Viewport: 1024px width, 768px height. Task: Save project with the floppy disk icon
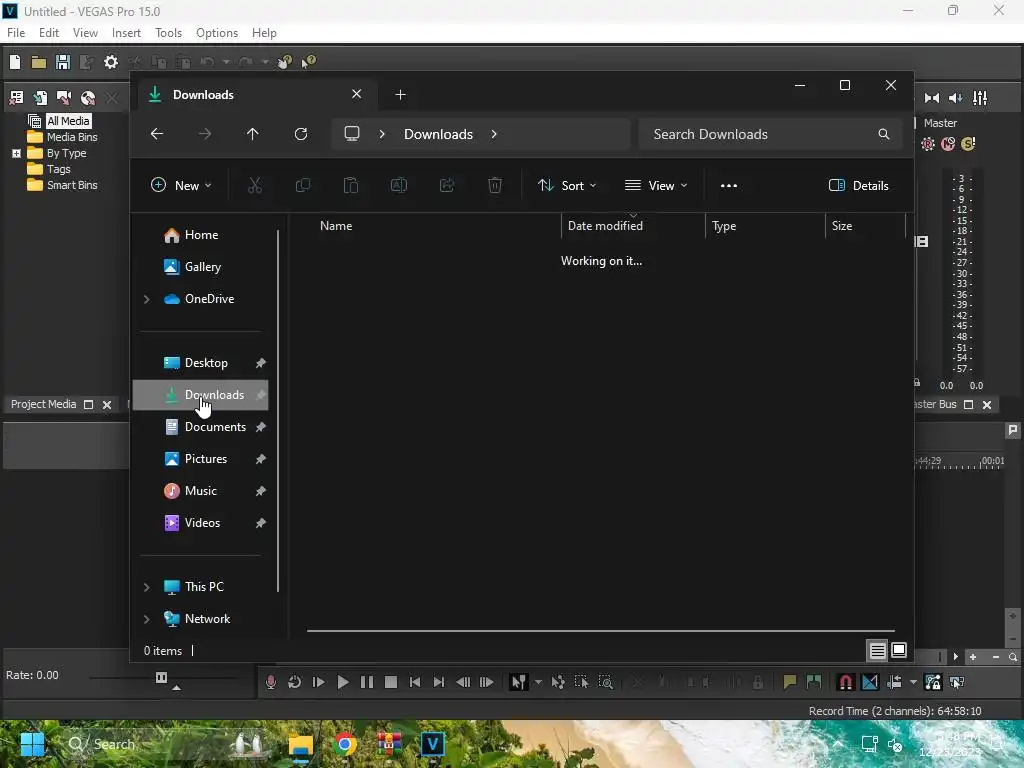63,62
